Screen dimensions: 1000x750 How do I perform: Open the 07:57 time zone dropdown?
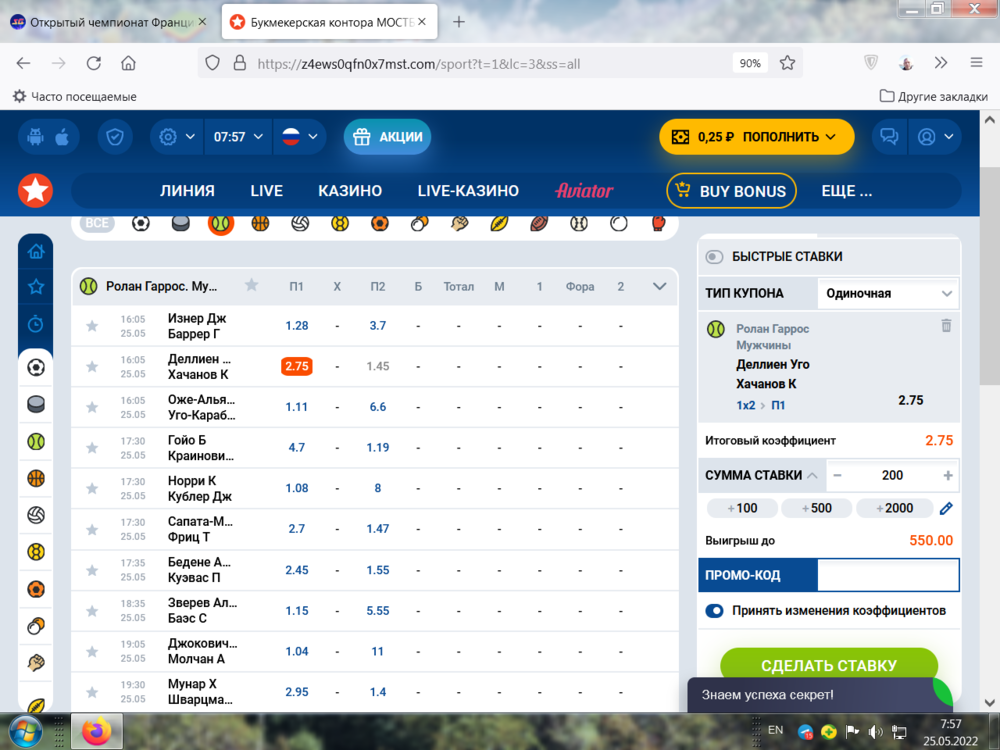tap(239, 136)
